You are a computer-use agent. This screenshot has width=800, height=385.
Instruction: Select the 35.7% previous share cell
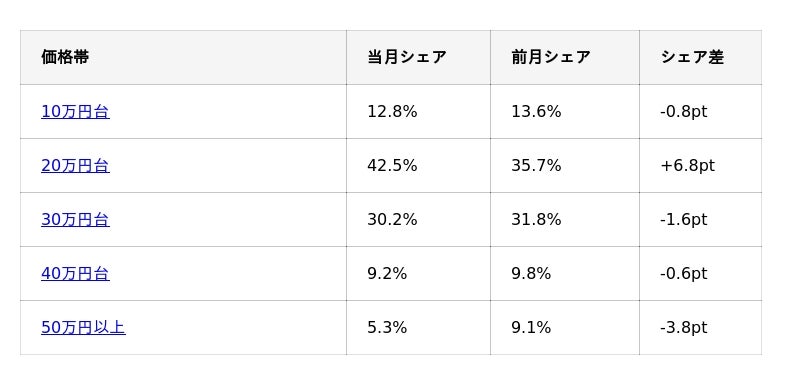point(565,166)
